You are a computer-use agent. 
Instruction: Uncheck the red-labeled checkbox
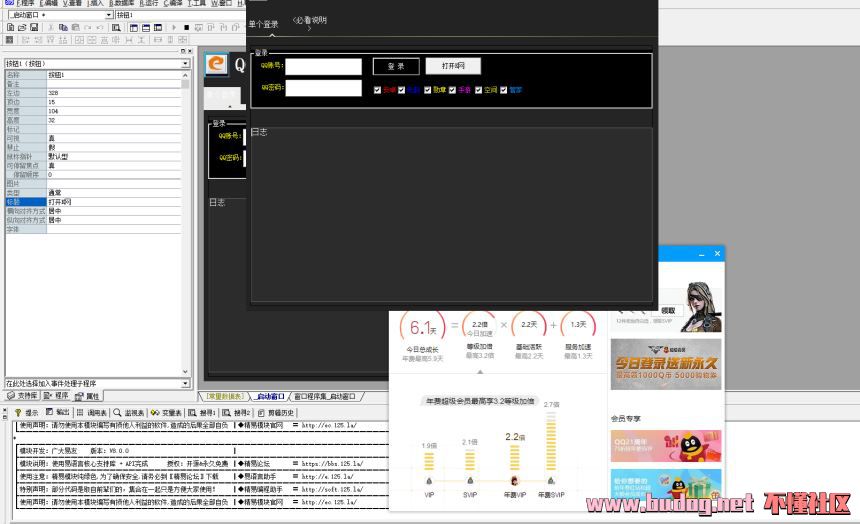(377, 90)
